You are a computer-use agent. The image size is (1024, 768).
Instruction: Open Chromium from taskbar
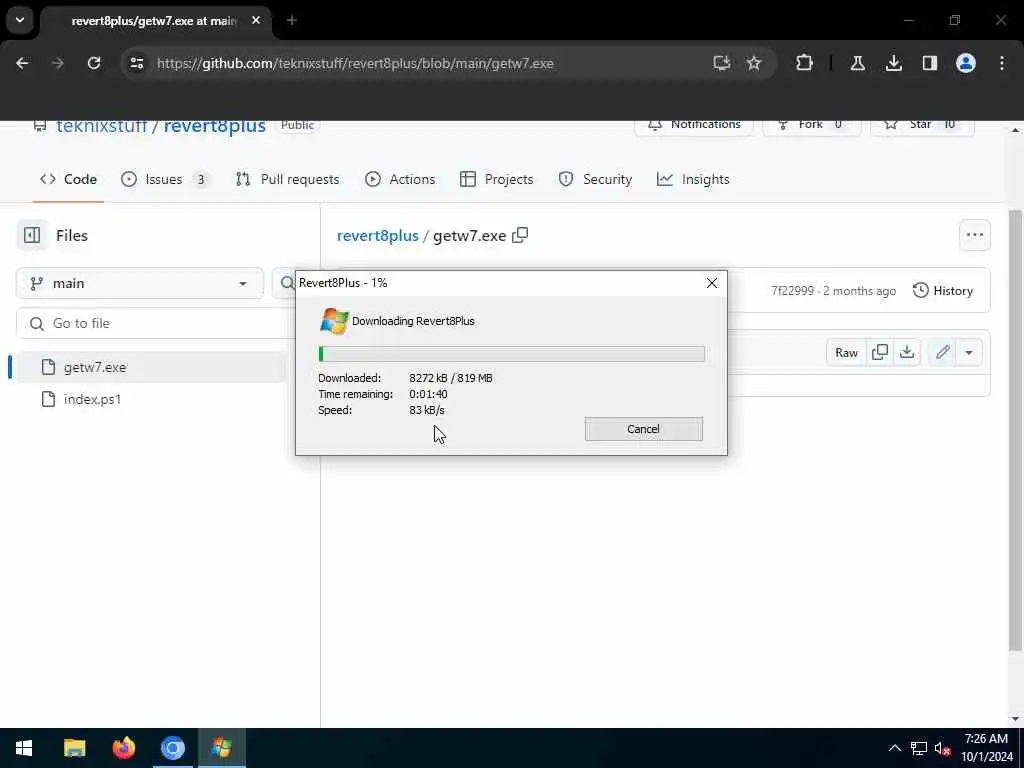[173, 748]
